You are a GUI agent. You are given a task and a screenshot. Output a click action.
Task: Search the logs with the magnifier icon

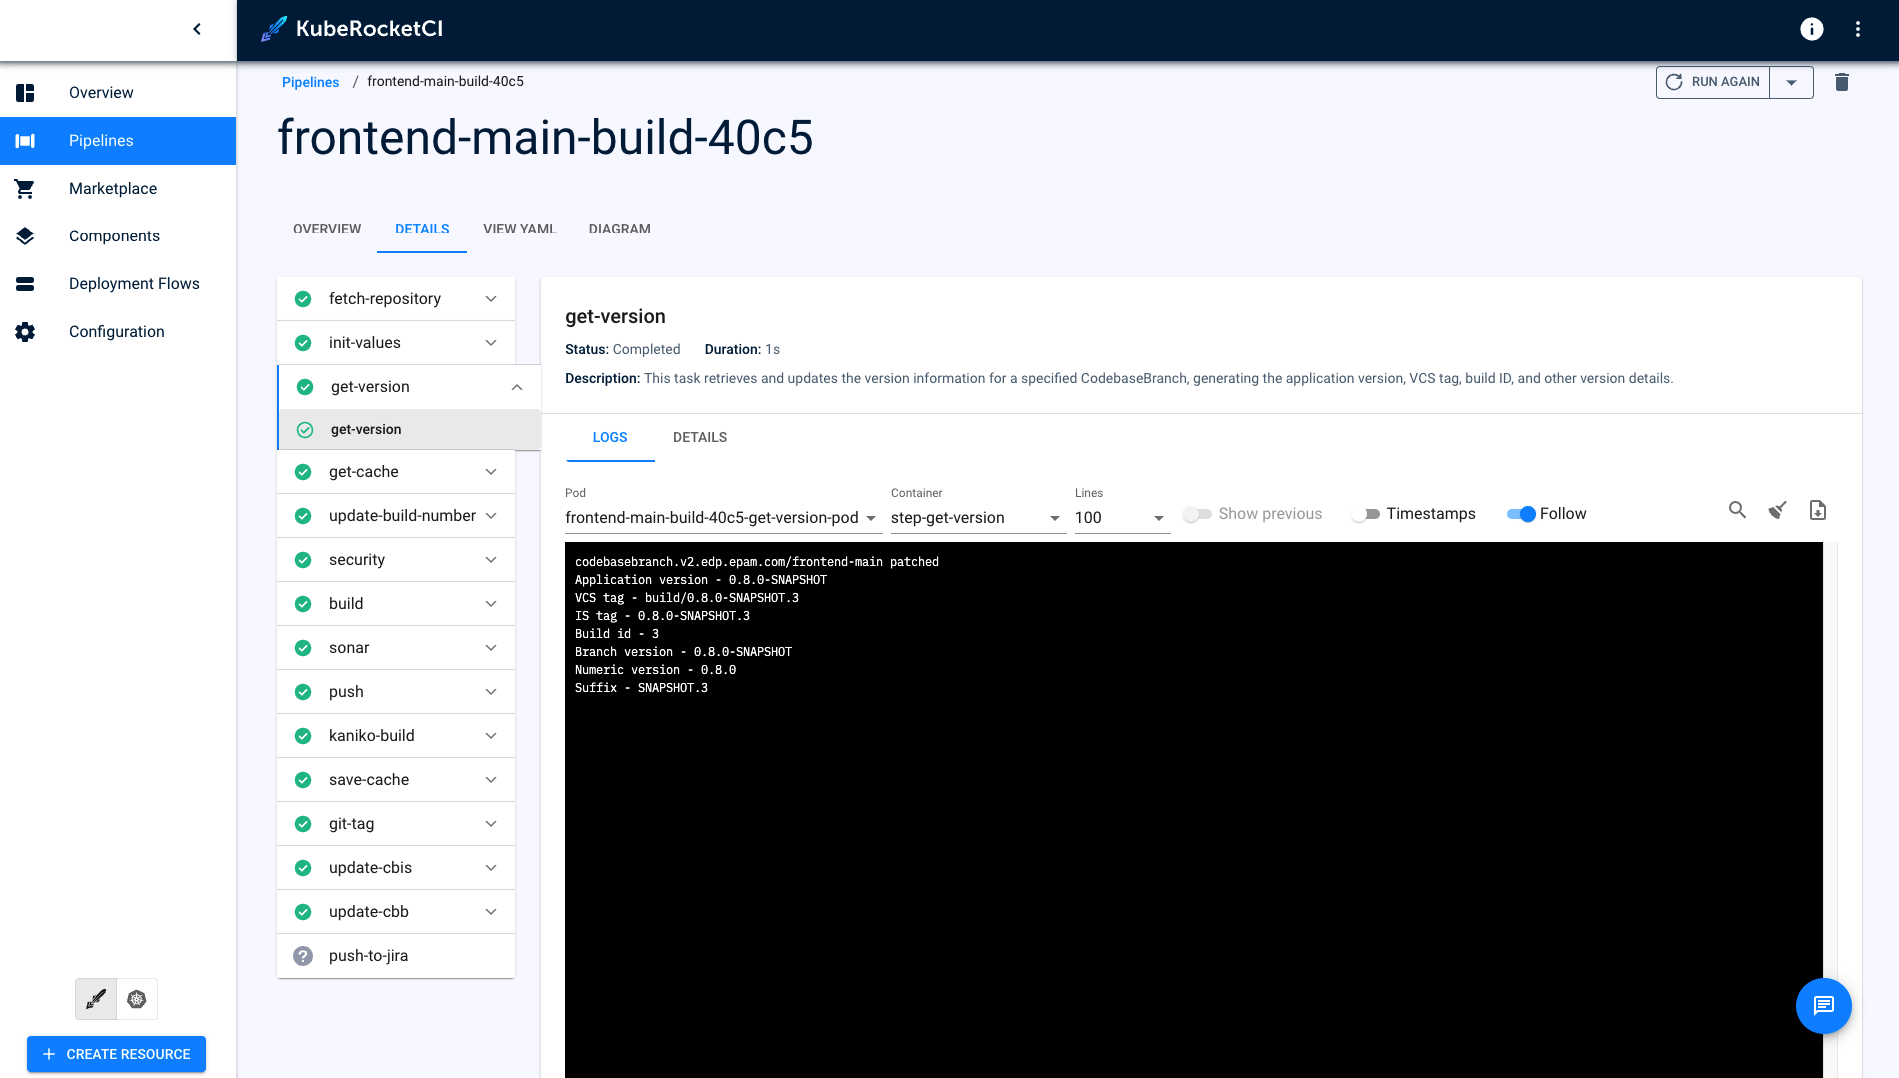[x=1738, y=510]
